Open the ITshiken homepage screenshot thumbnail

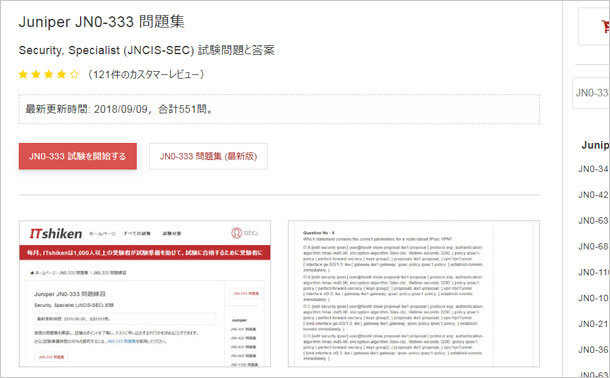[145, 294]
